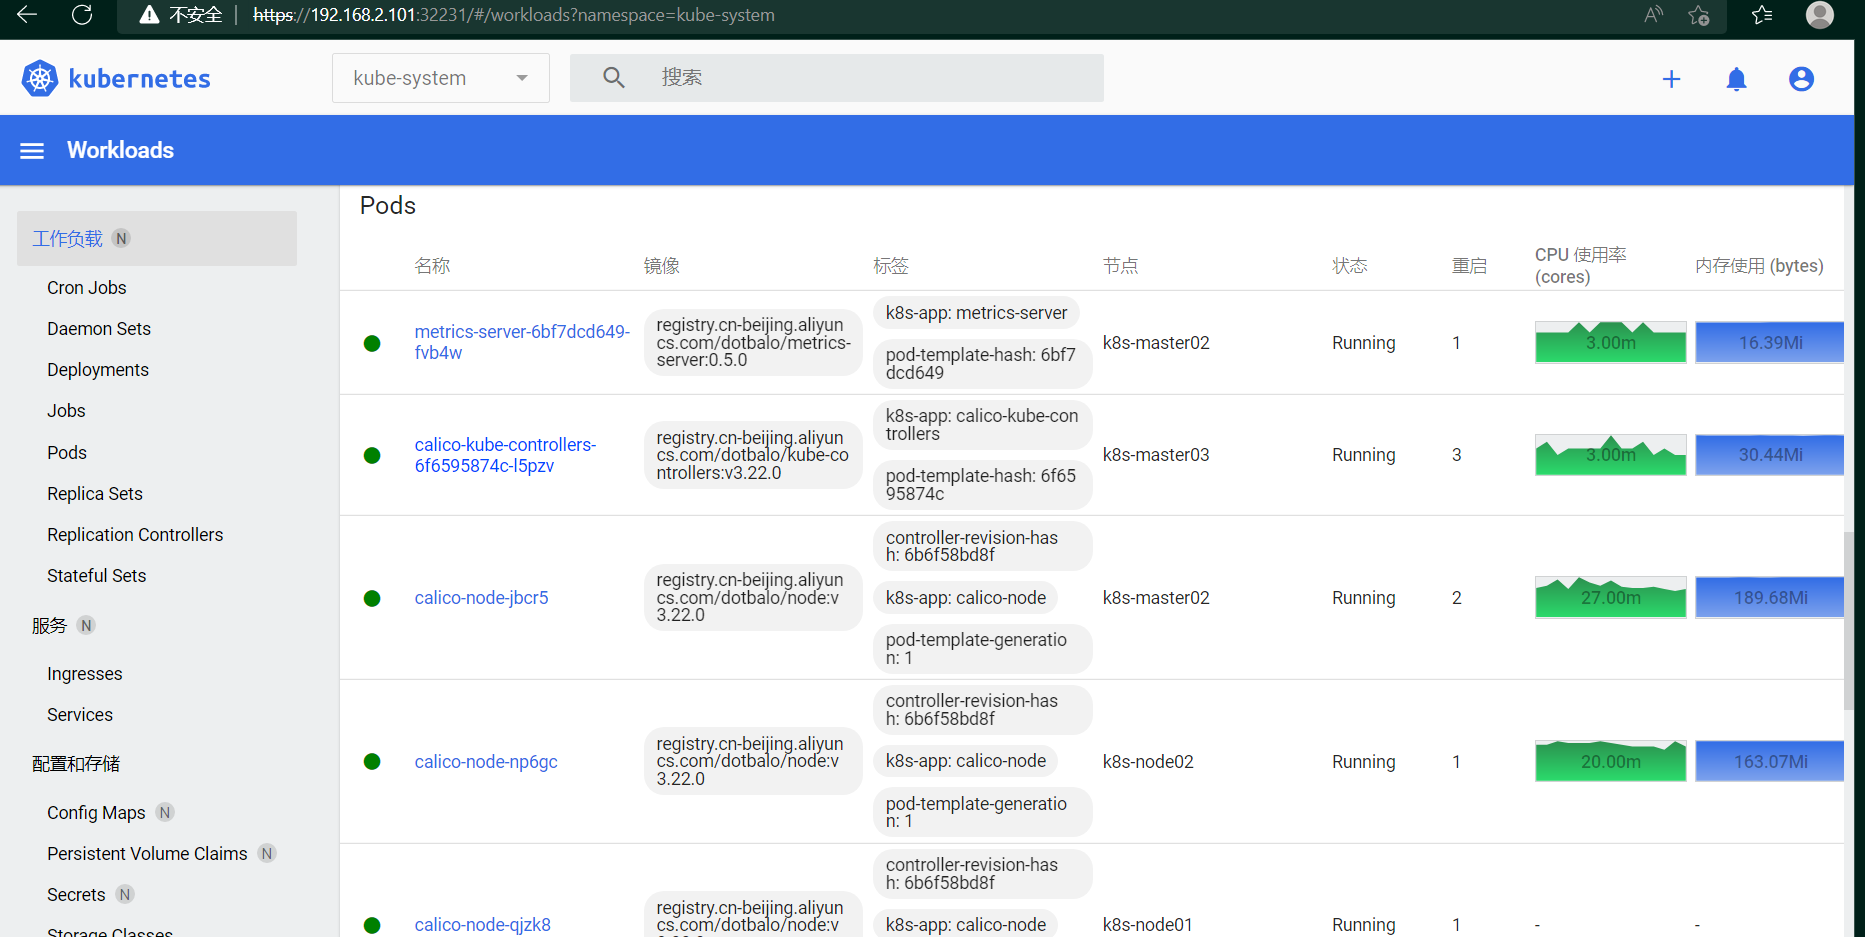Click the page vertical scrollbar
The height and width of the screenshot is (937, 1865).
(1849, 620)
